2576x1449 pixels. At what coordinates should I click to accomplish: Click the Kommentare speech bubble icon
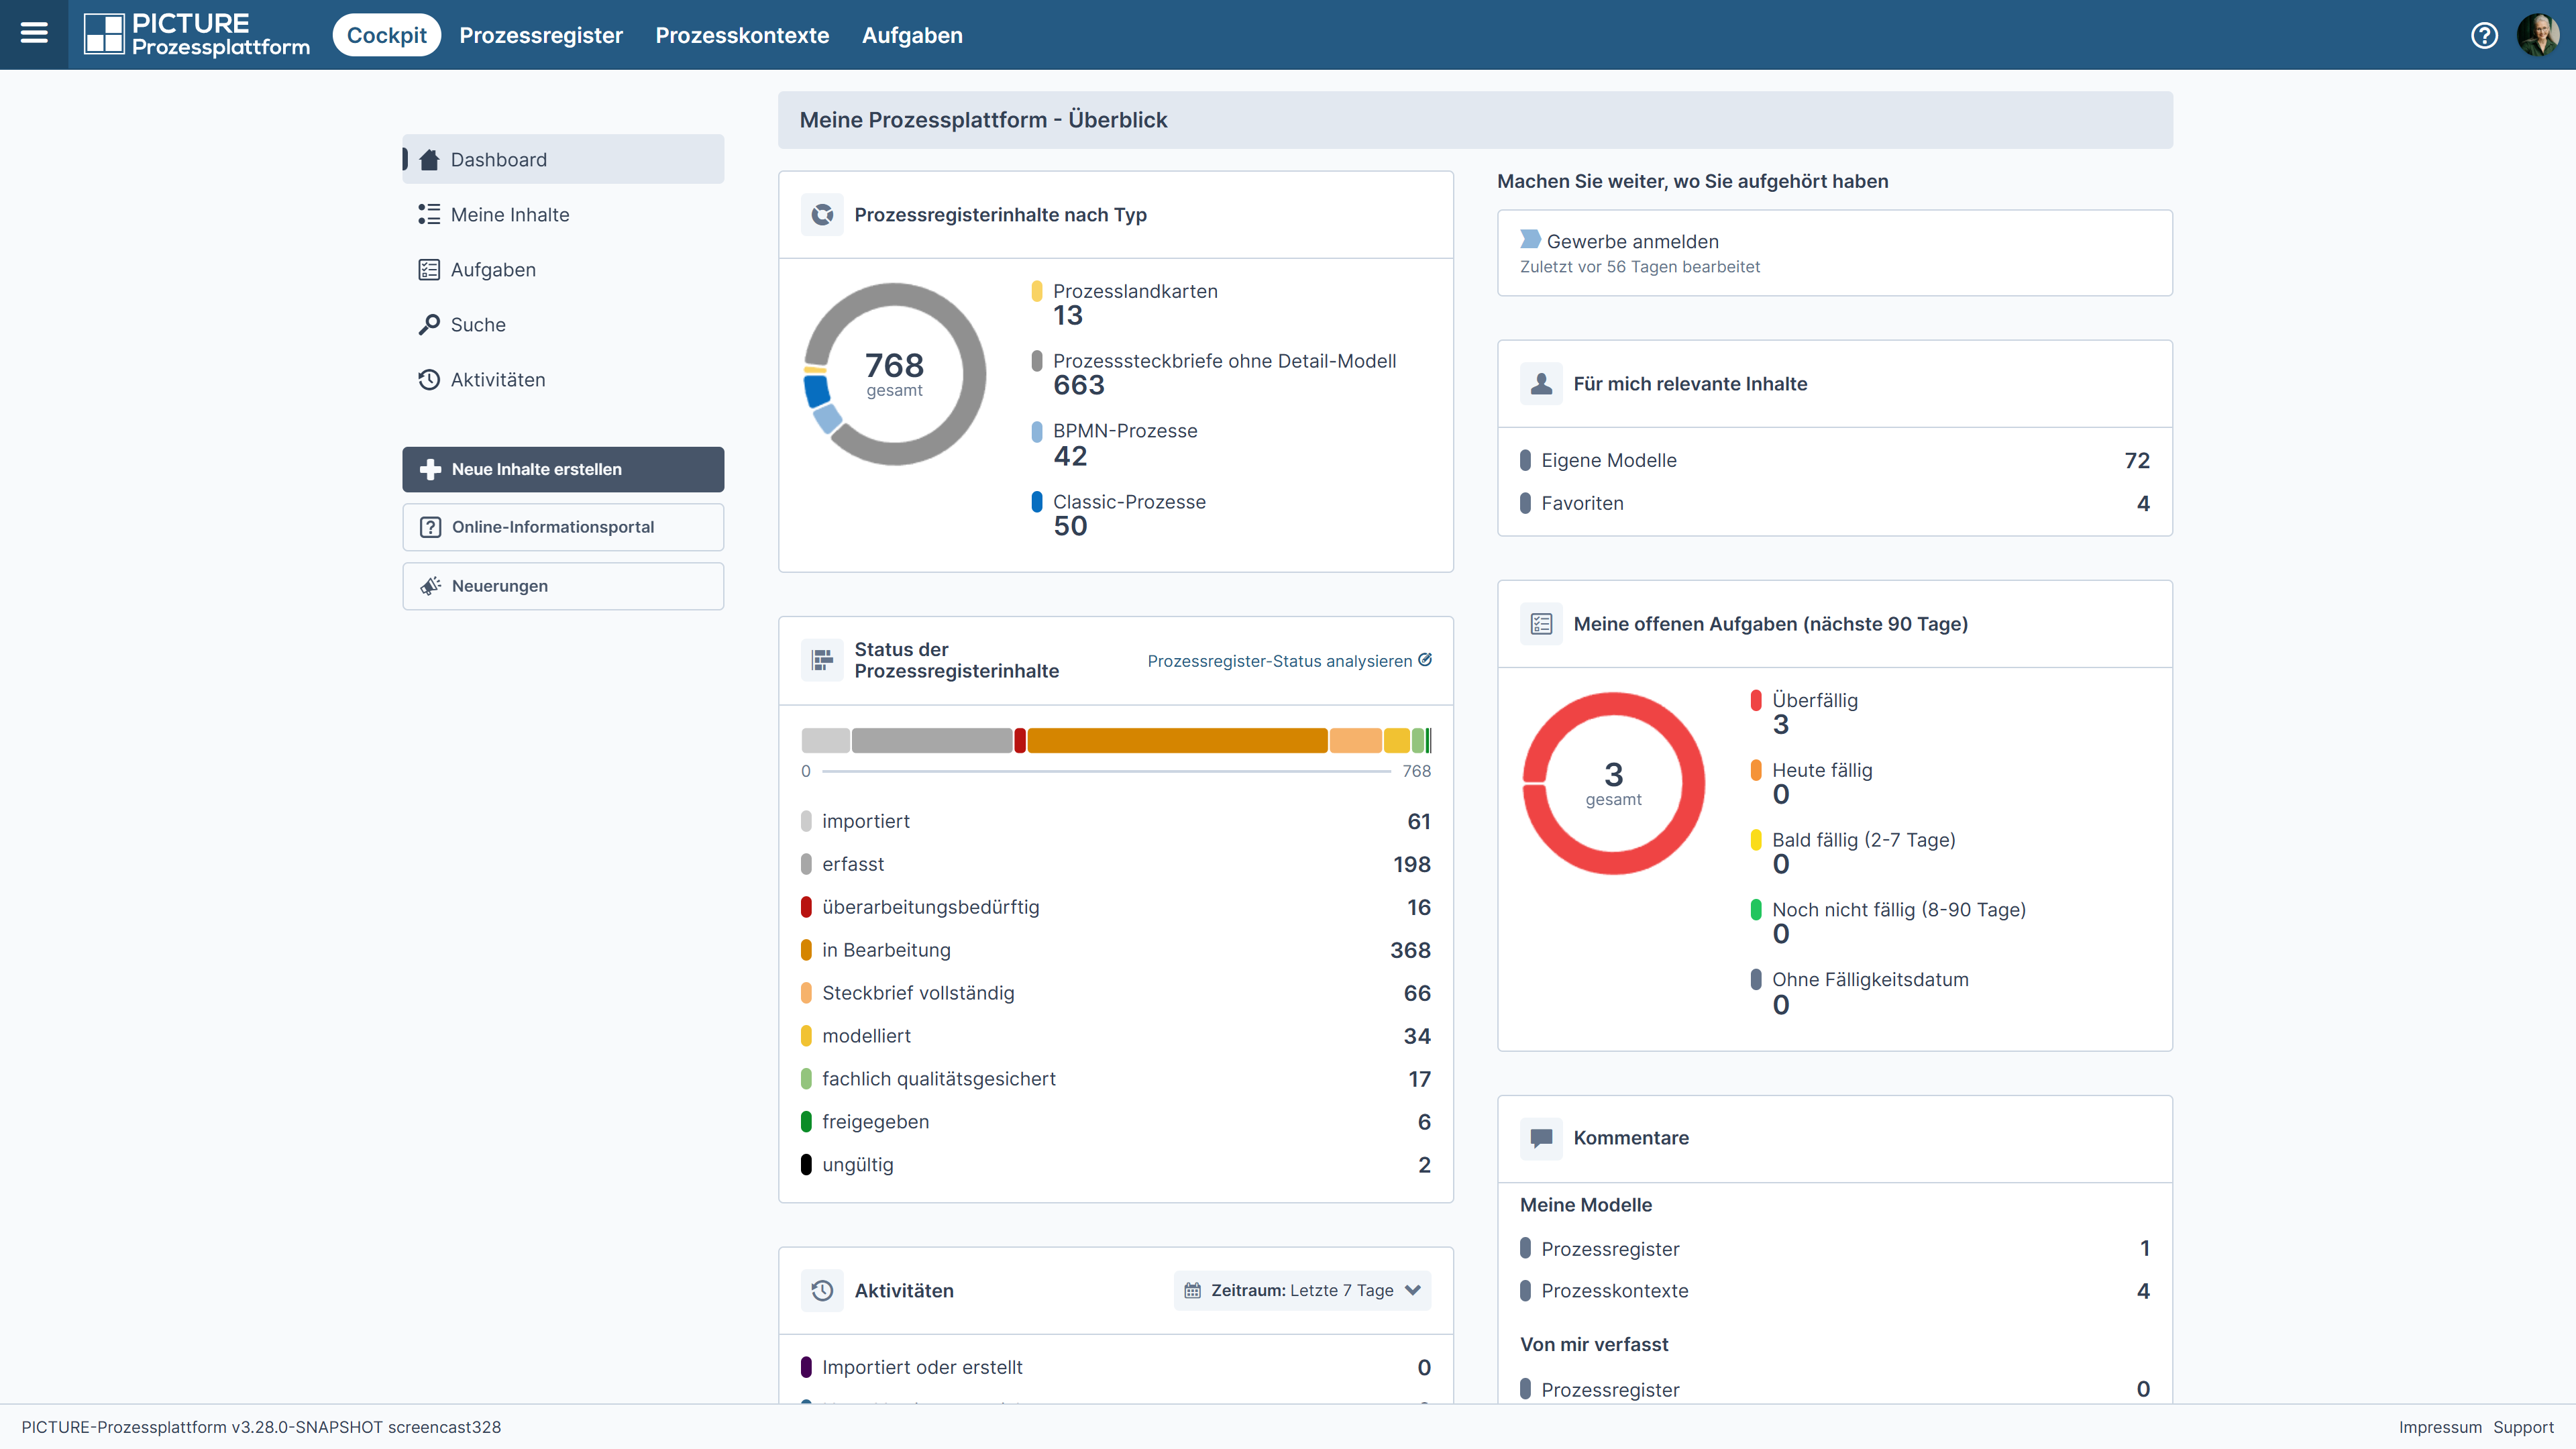tap(1541, 1138)
